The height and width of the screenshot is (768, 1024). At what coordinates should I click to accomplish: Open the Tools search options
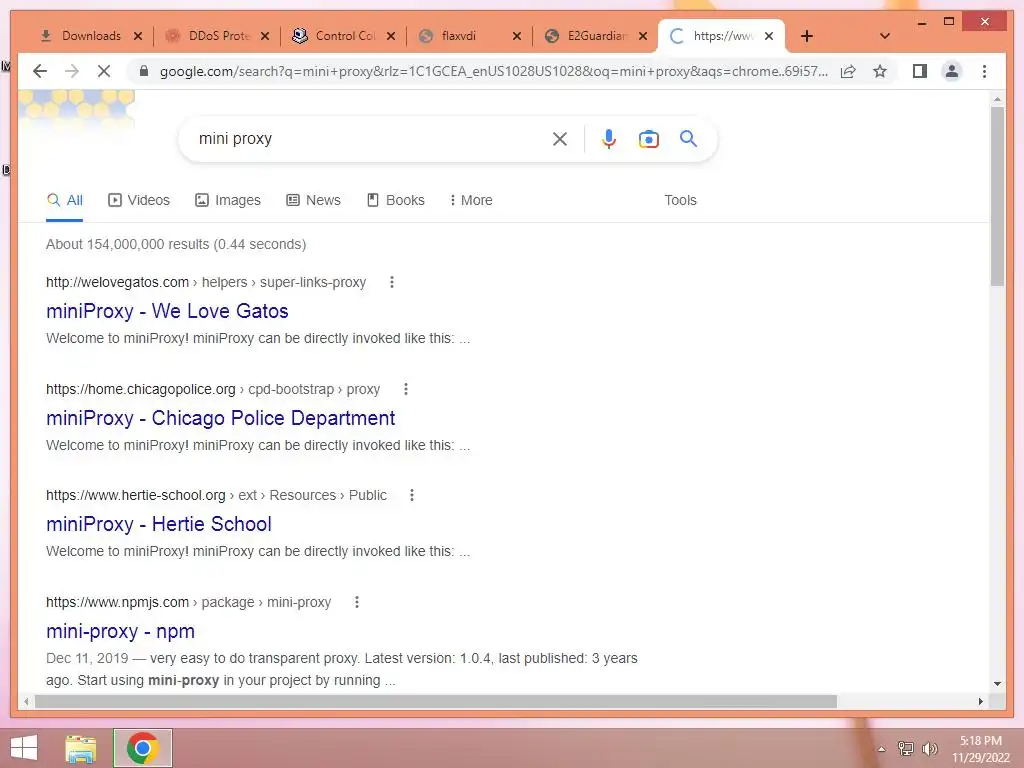[x=680, y=200]
